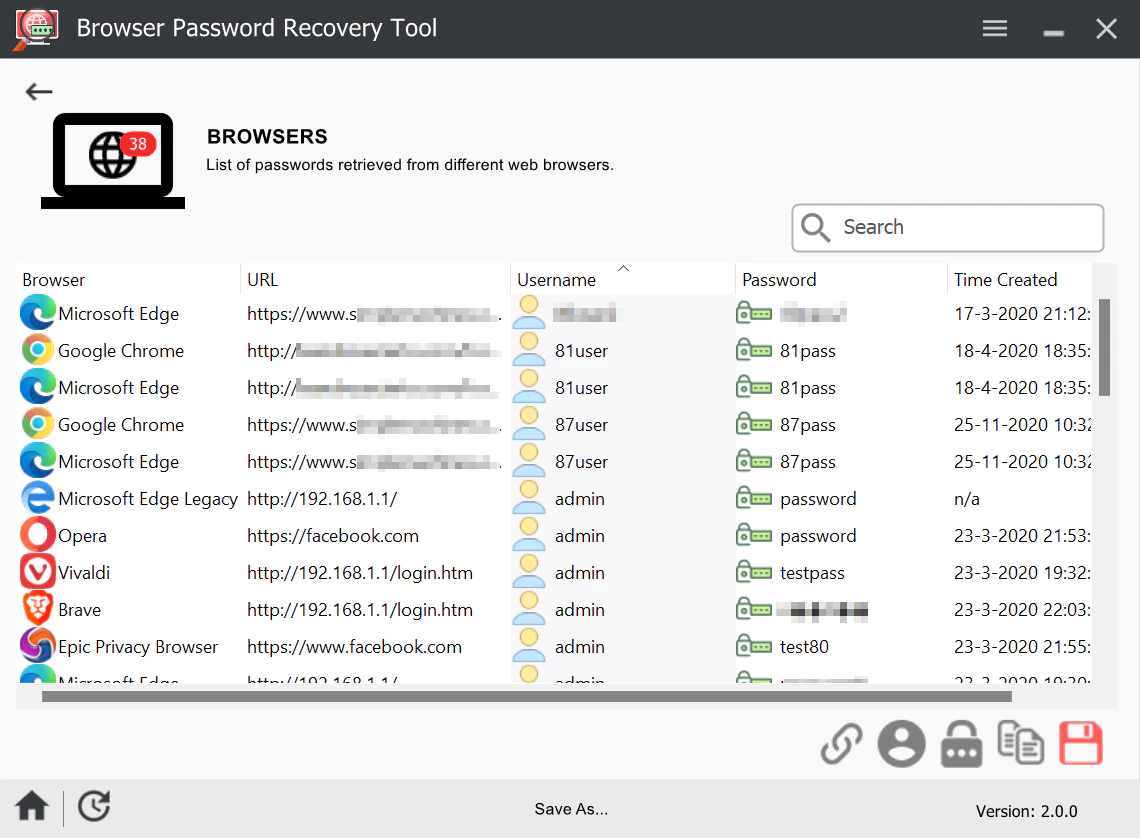Click the 23-3-2020 19:32 time cell

[x=1022, y=573]
